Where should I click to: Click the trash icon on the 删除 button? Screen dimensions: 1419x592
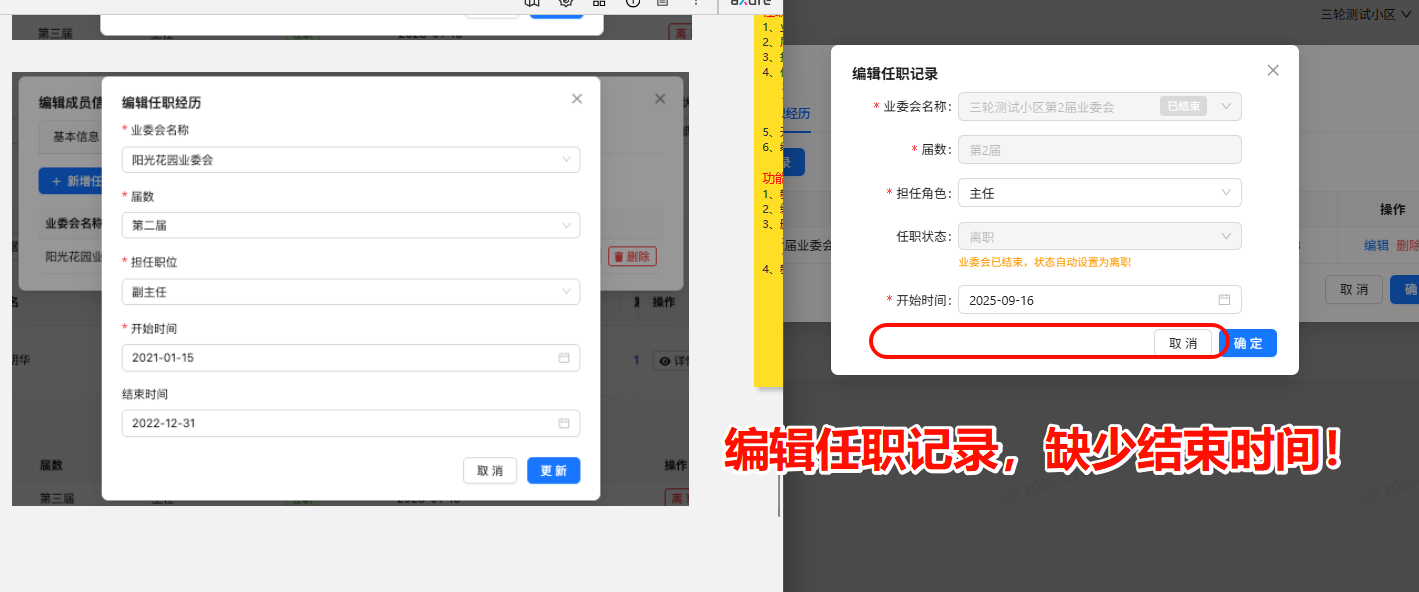tap(618, 255)
